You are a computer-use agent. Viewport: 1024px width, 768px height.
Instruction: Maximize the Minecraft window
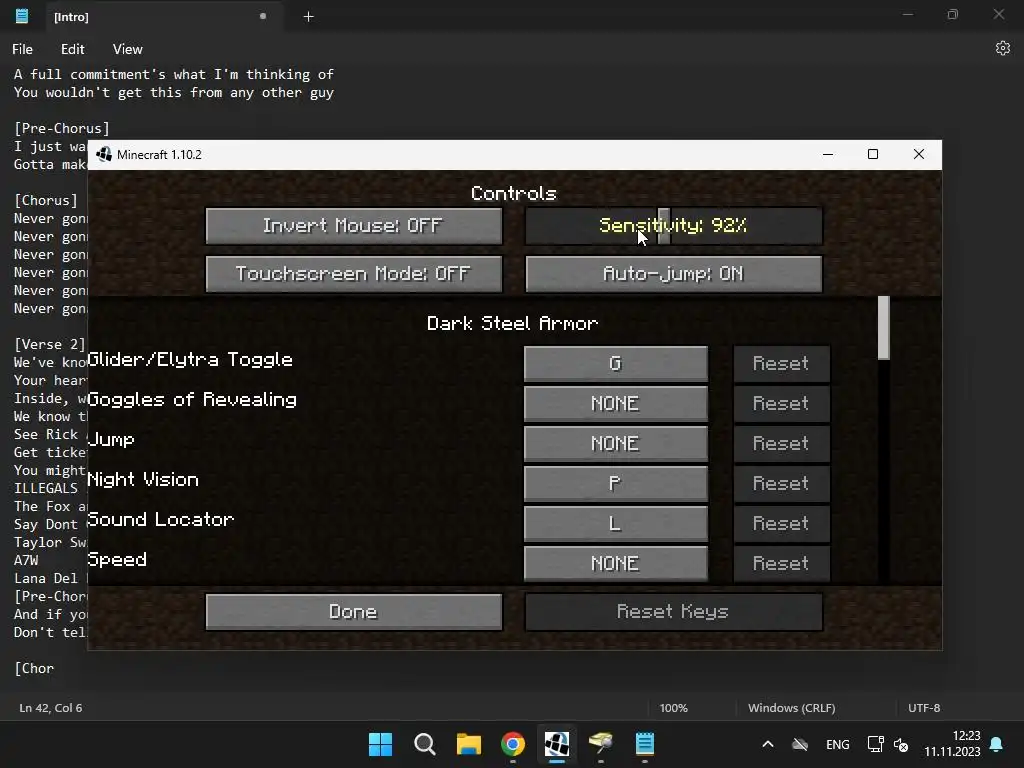point(873,154)
